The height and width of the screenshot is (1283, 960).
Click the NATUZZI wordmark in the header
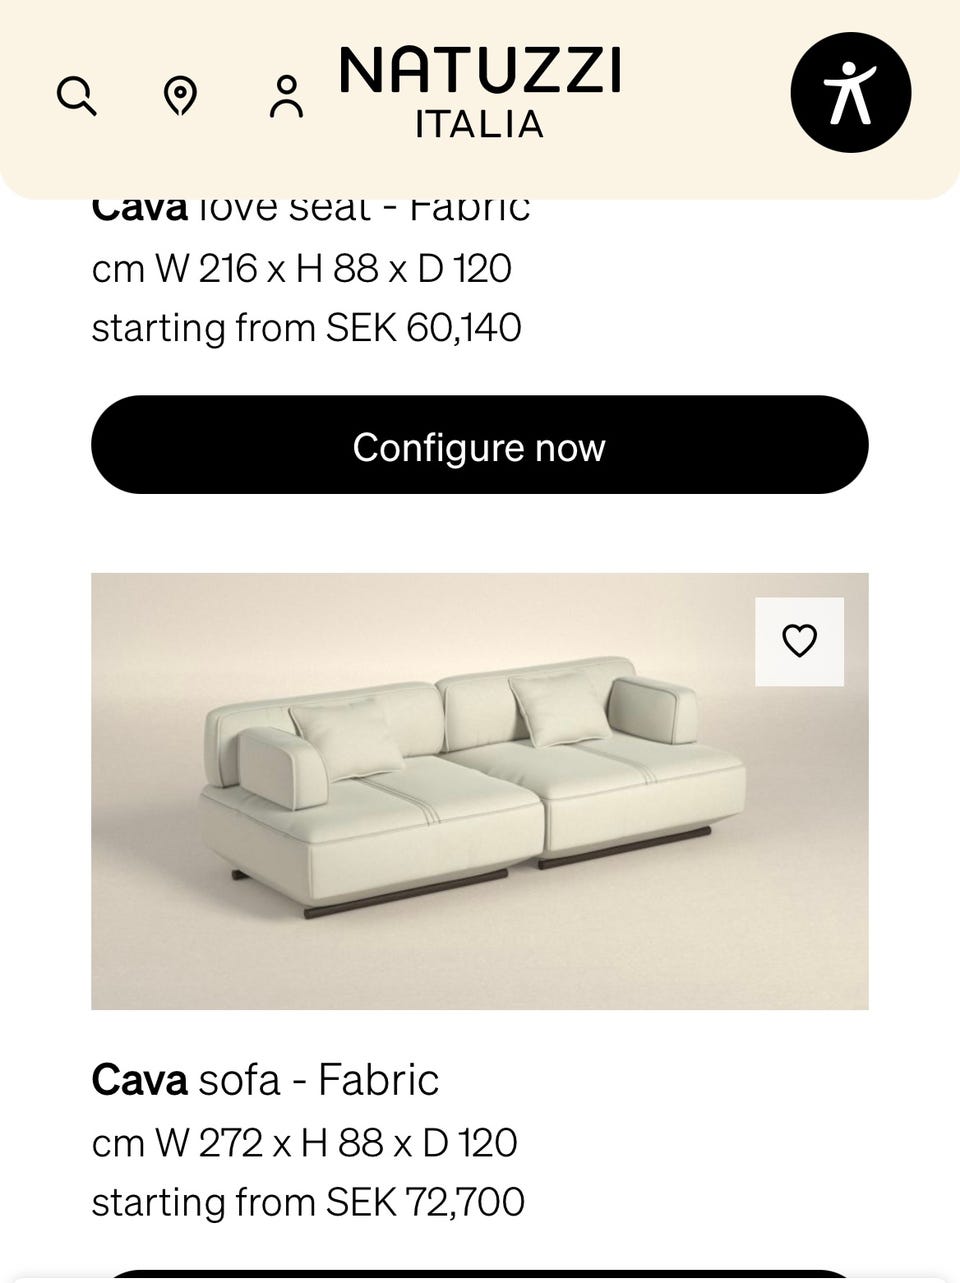[x=480, y=70]
